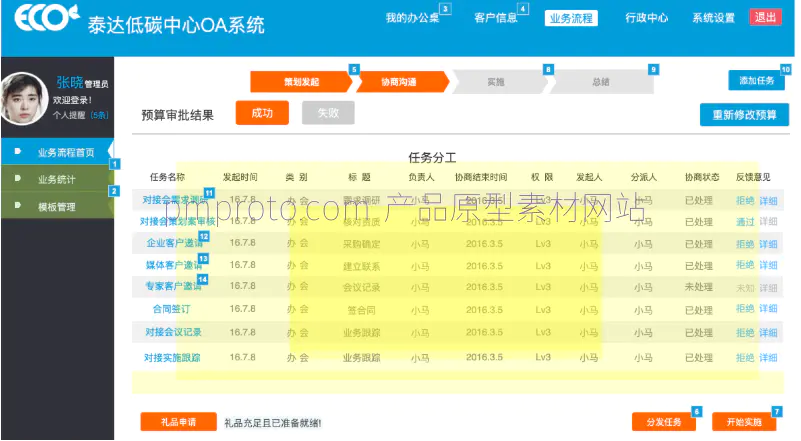Select the 策划发起 process step
This screenshot has height=441, width=801.
point(301,82)
